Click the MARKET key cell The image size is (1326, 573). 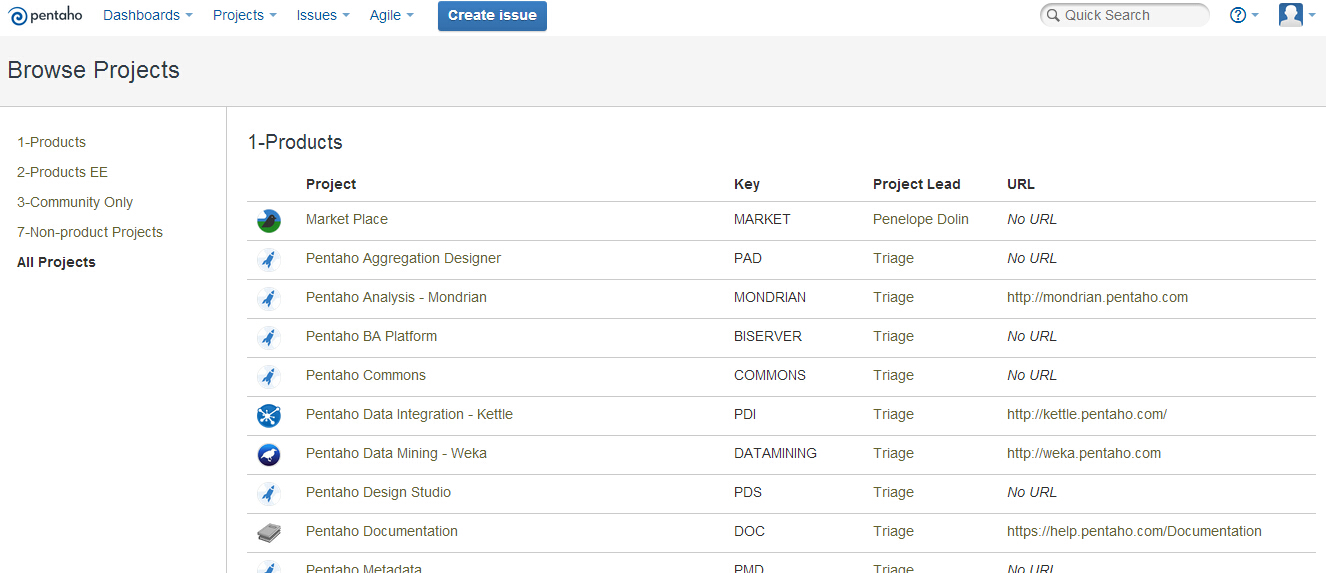click(762, 219)
